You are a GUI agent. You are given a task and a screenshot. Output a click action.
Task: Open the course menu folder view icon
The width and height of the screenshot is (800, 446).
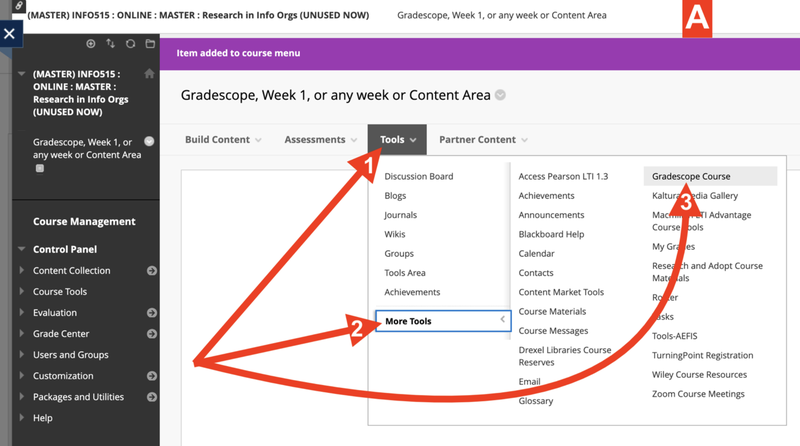point(150,44)
